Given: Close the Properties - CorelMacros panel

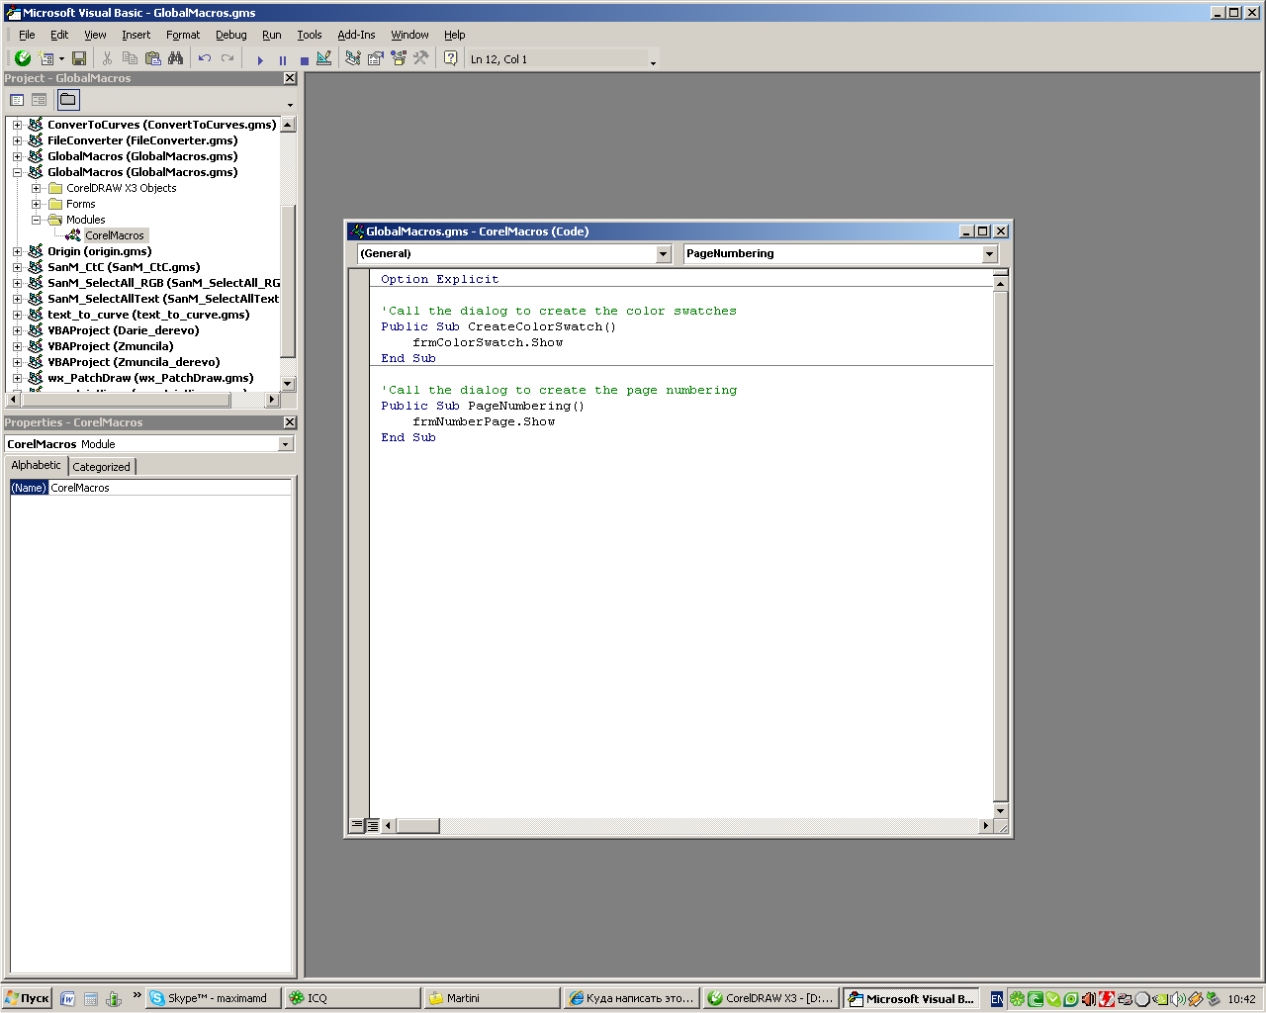Looking at the screenshot, I should tap(290, 422).
